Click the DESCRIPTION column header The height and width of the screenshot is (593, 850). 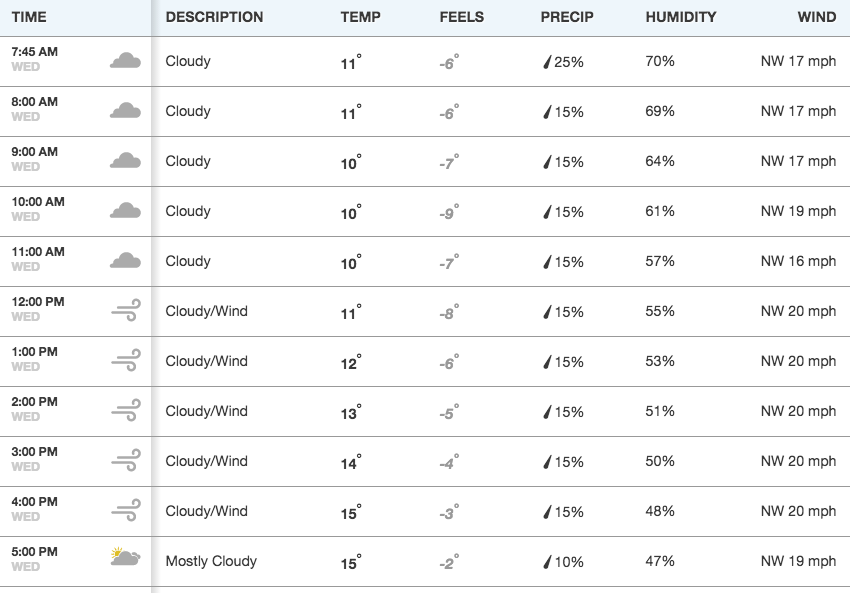[214, 17]
